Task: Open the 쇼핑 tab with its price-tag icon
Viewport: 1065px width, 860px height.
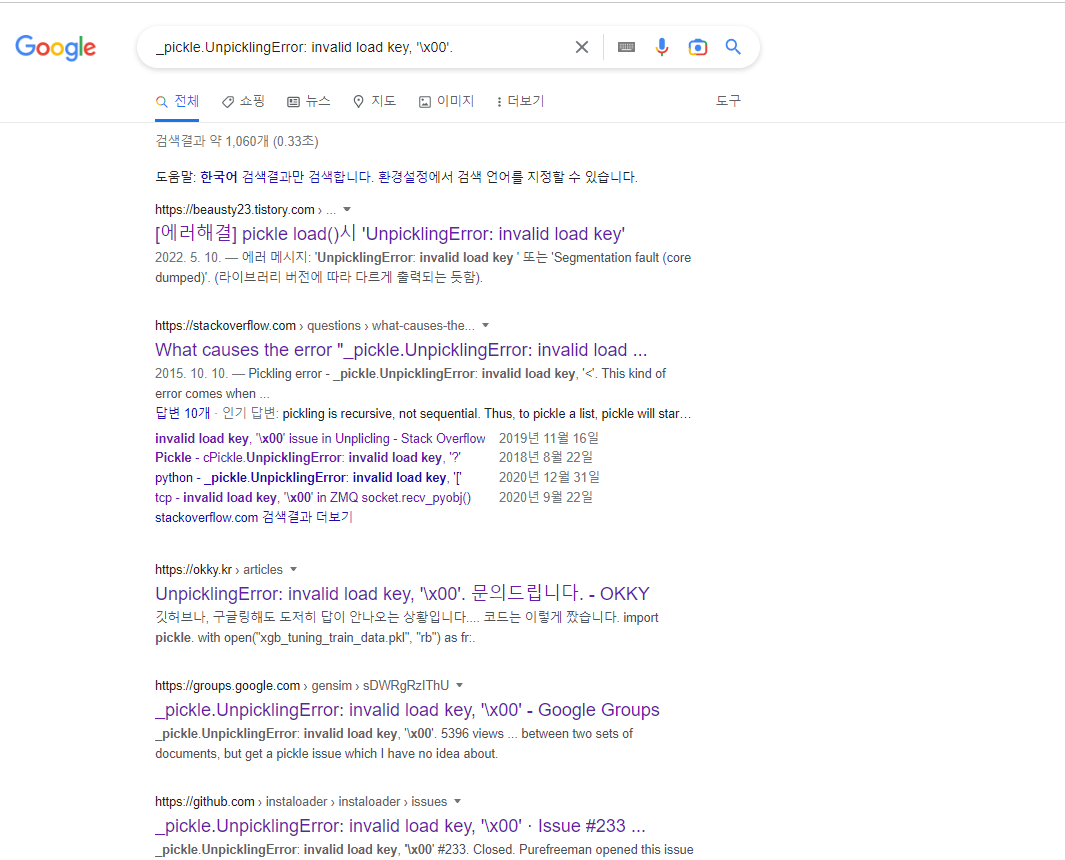Action: pyautogui.click(x=242, y=101)
